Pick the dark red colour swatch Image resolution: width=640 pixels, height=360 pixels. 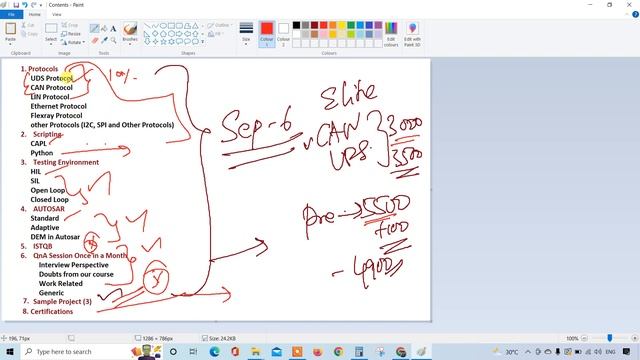(315, 25)
